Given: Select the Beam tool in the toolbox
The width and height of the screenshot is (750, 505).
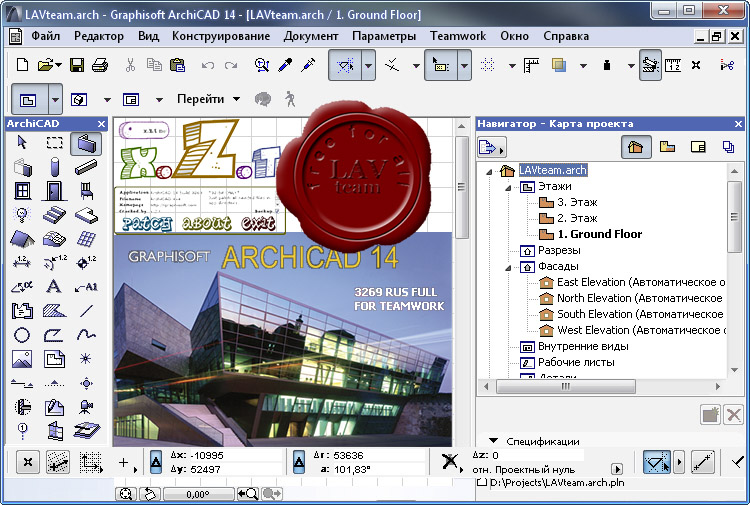Looking at the screenshot, I should coord(86,167).
